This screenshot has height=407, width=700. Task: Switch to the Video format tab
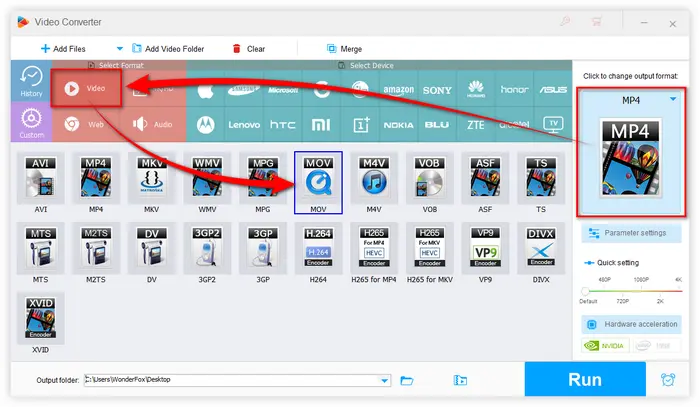coord(86,88)
